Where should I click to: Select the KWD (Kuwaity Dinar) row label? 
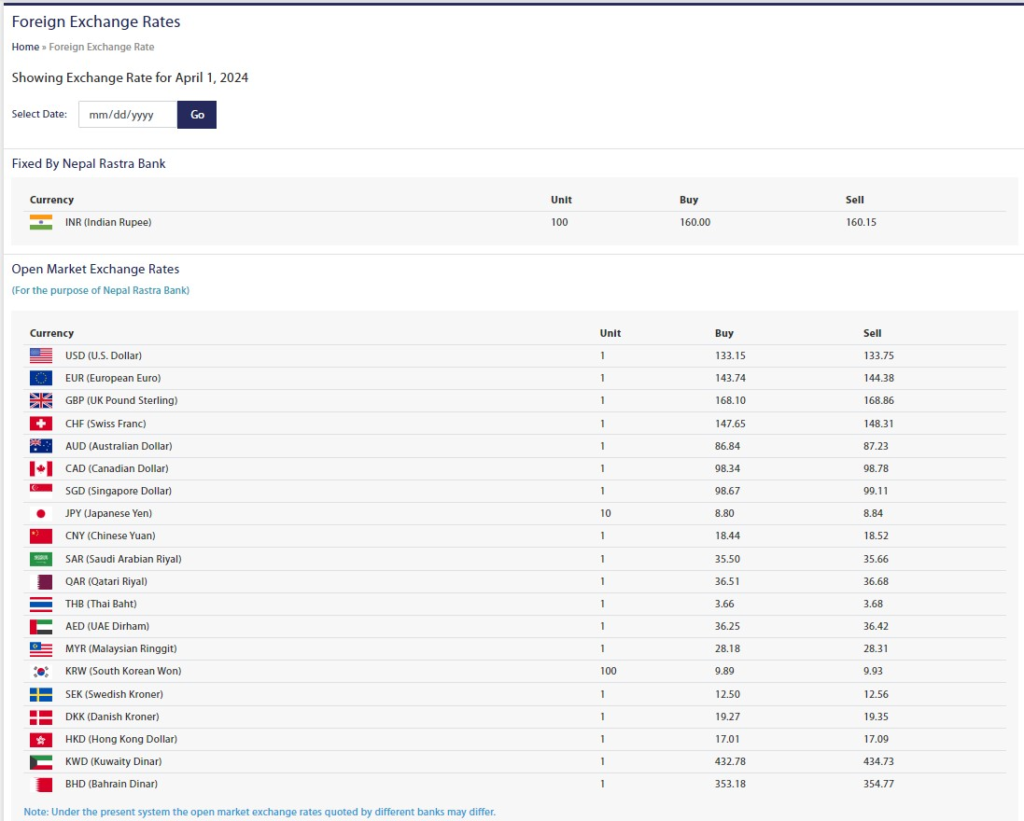tap(111, 762)
